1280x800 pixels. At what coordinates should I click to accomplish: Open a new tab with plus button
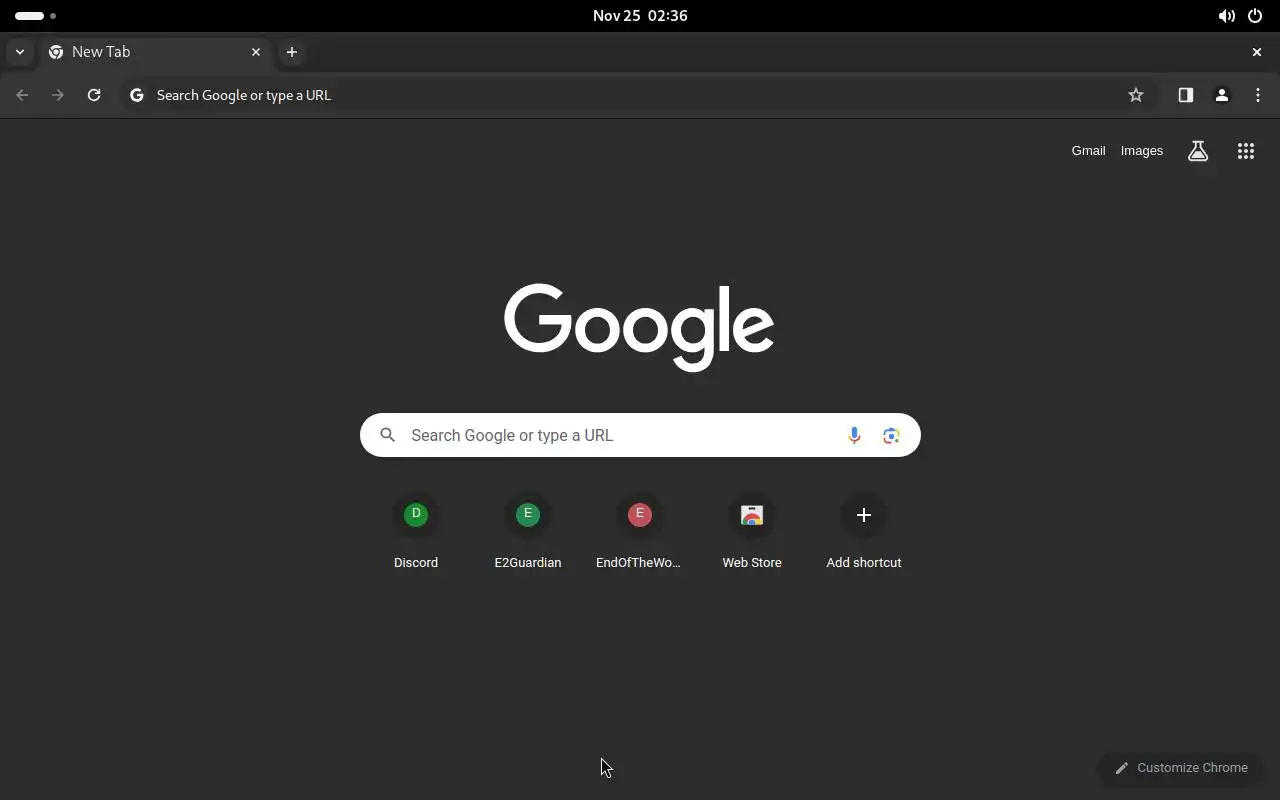click(x=292, y=52)
